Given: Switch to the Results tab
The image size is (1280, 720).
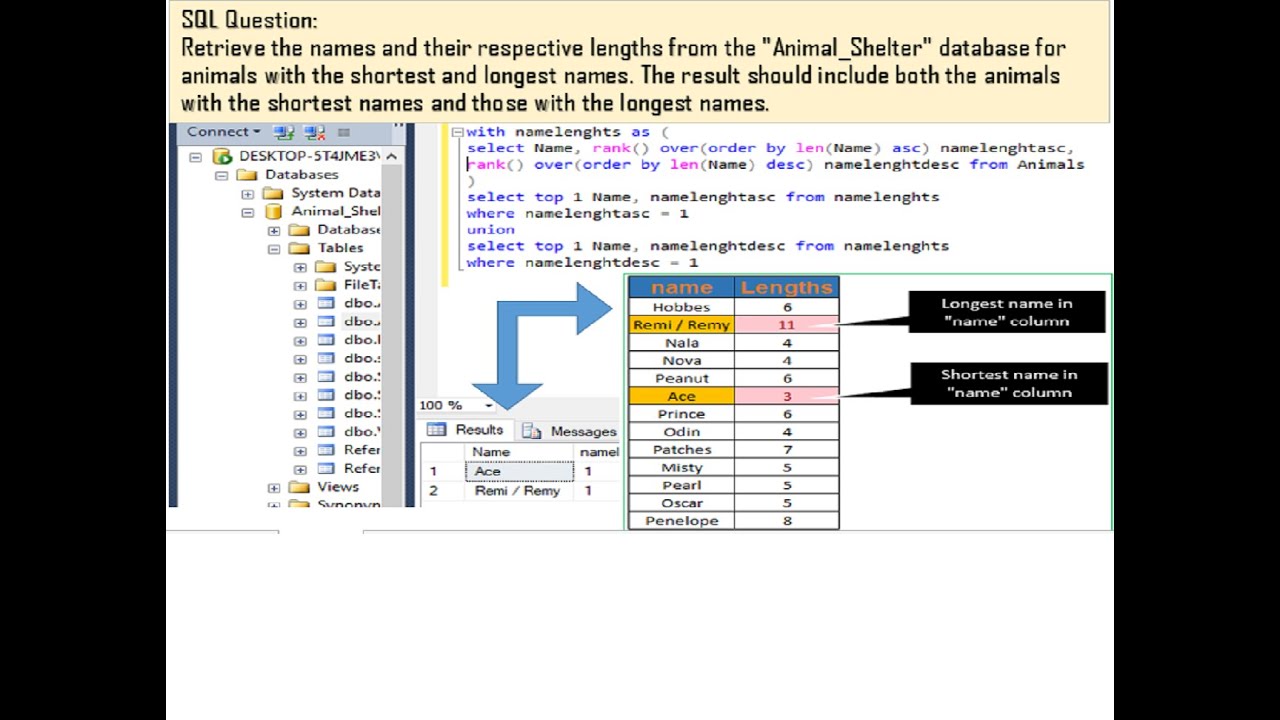Looking at the screenshot, I should click(x=465, y=430).
